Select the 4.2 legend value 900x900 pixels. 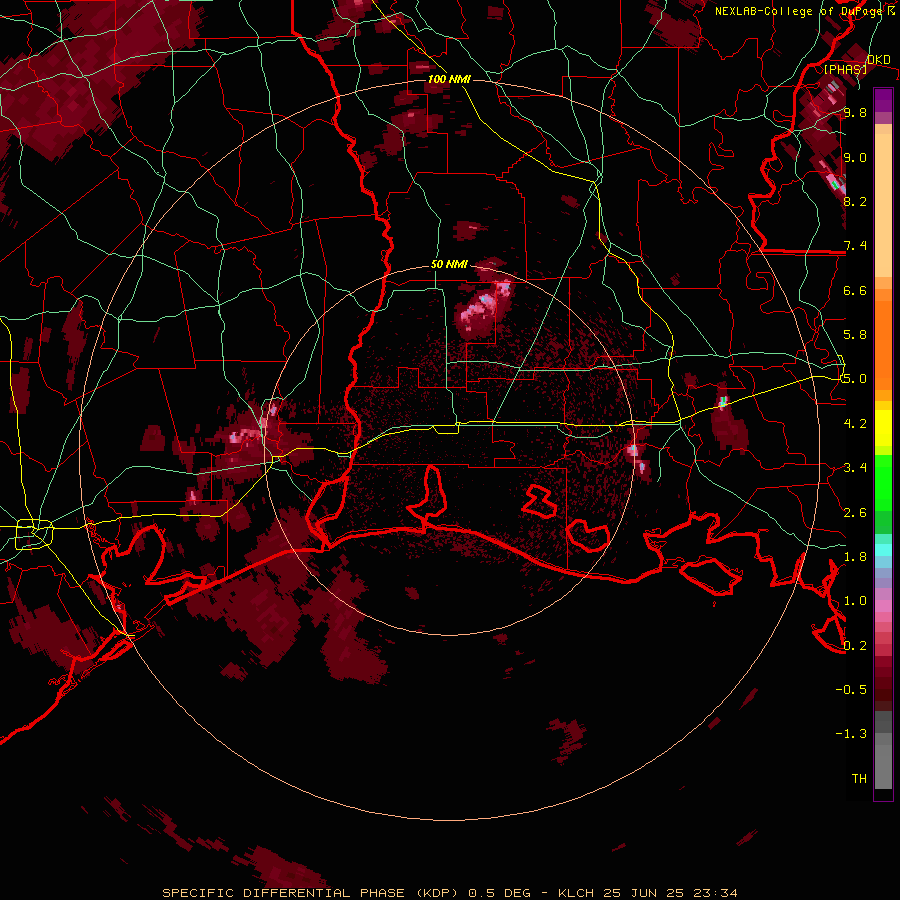pos(855,423)
